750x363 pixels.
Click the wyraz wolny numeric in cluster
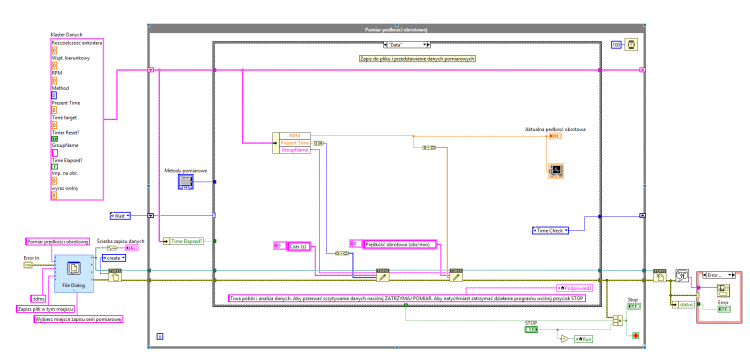(55, 195)
